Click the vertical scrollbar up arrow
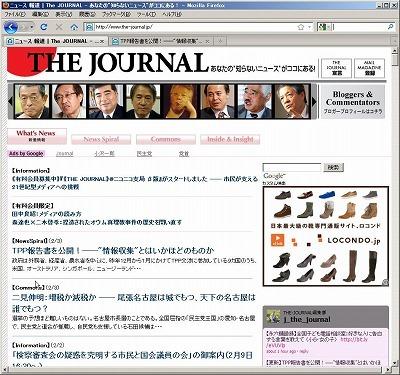 tap(395, 51)
